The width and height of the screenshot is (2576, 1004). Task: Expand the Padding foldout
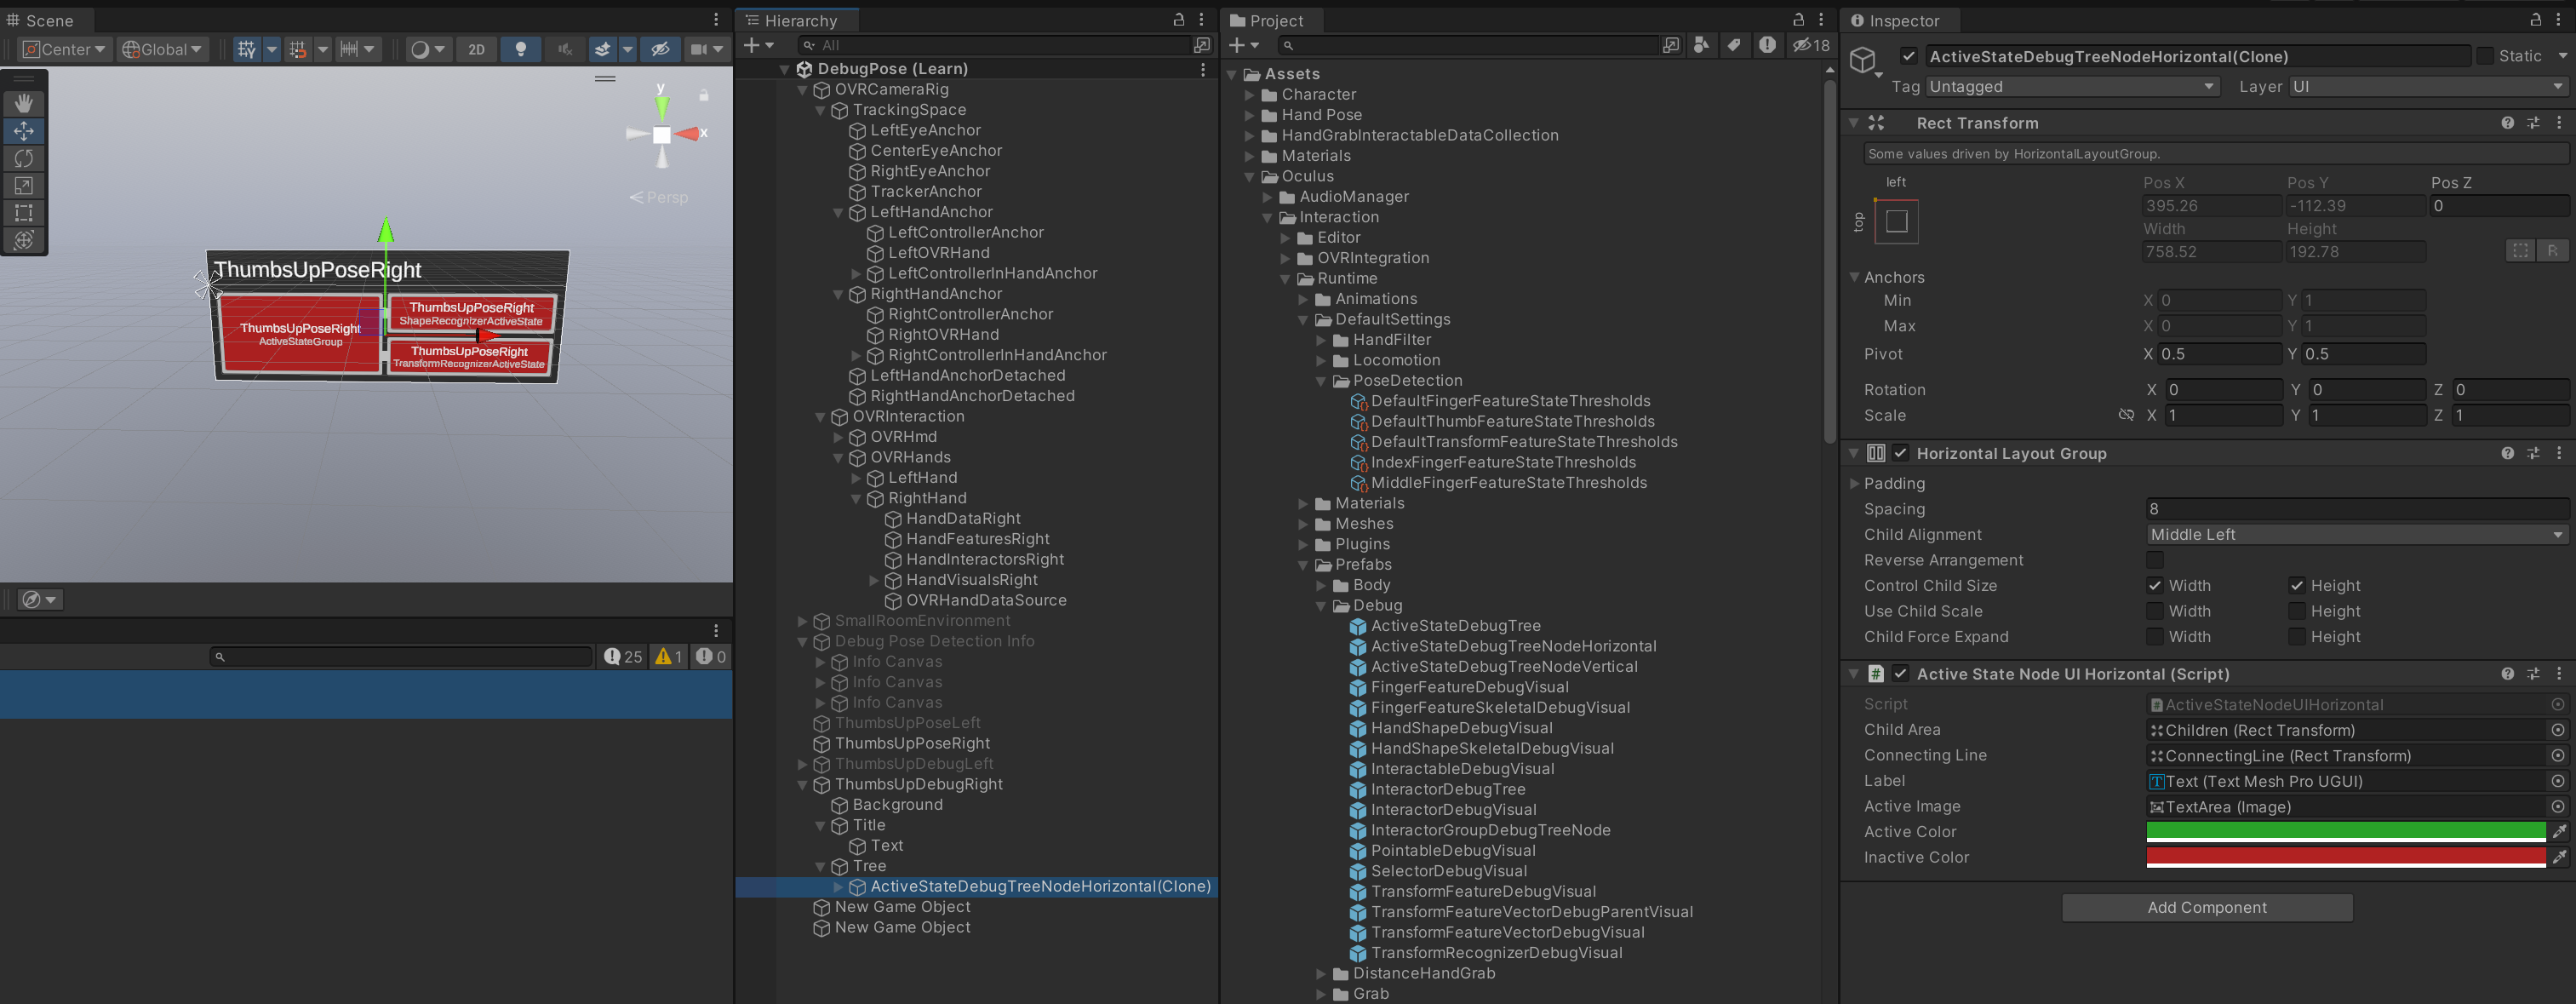pos(1855,484)
